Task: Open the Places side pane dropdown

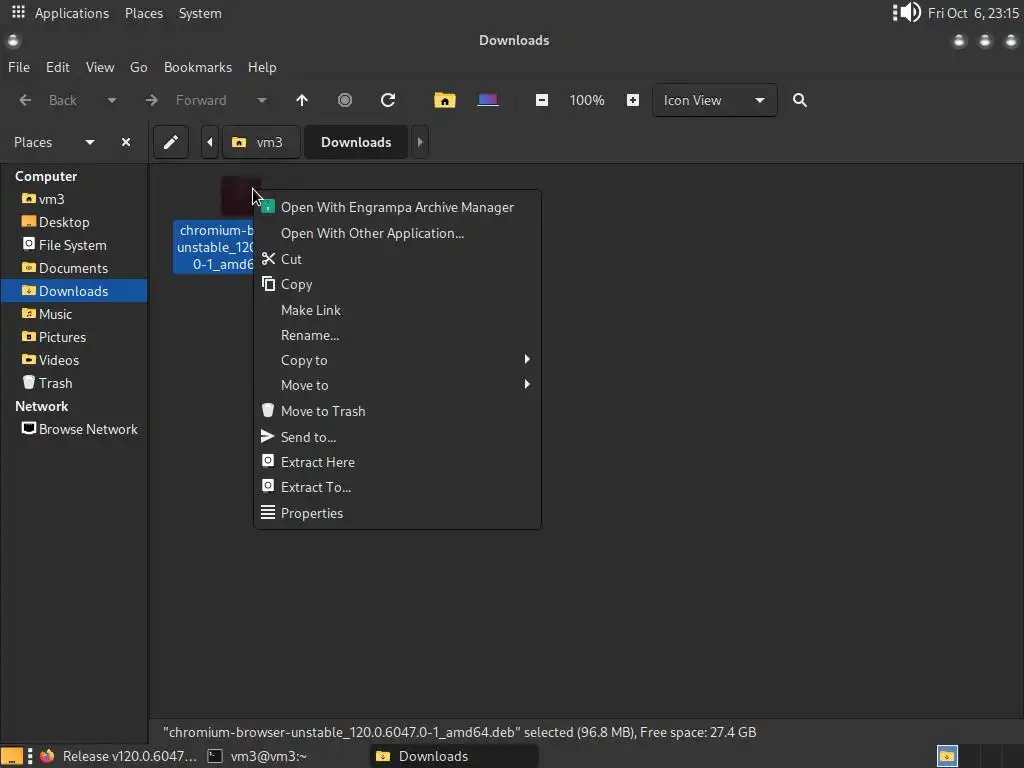Action: point(90,142)
